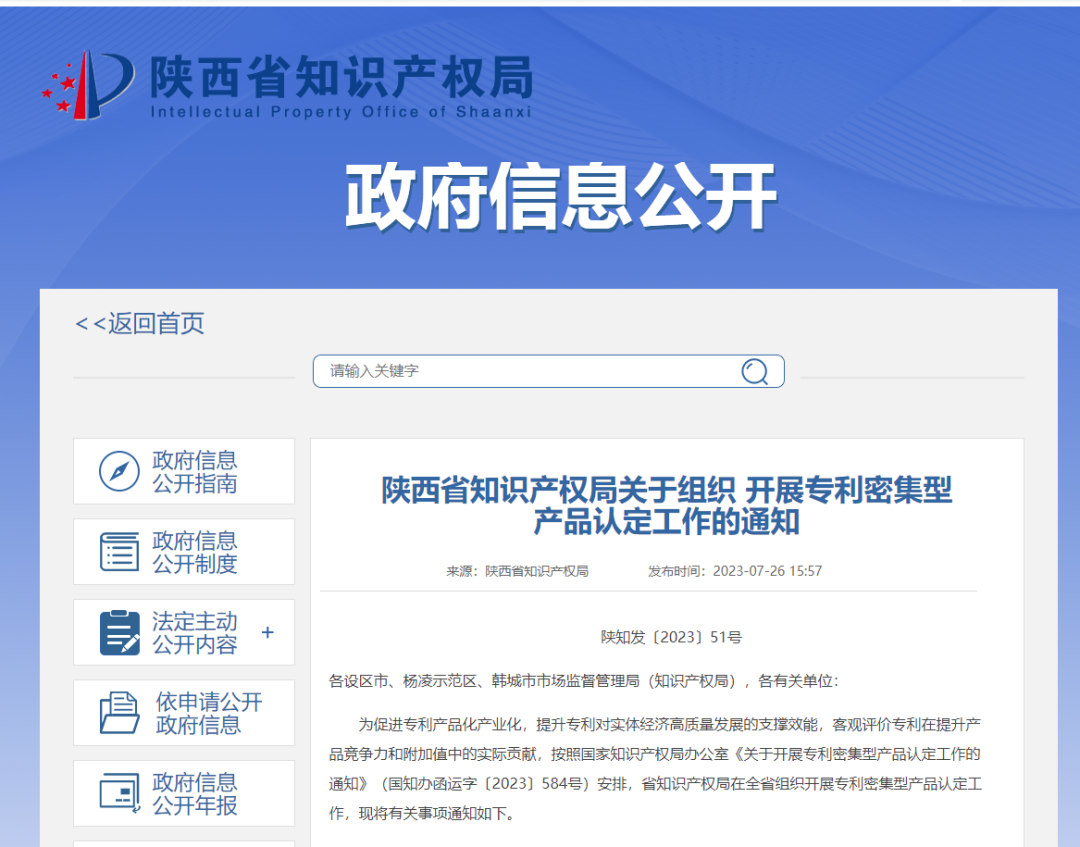Click the pen icon beside 政府信息公开指南
The height and width of the screenshot is (847, 1080).
point(120,470)
